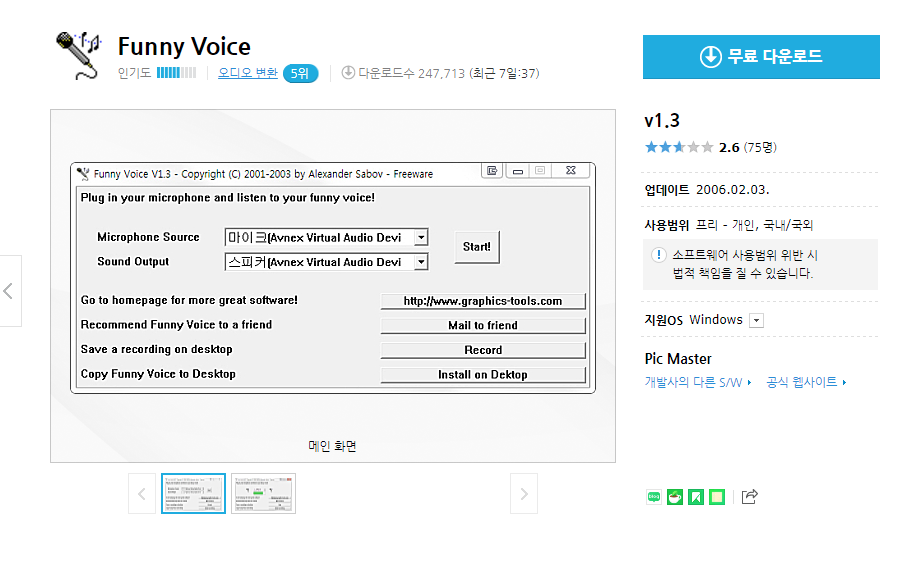Click the 'Sound Output' label
The image size is (909, 564).
(133, 261)
